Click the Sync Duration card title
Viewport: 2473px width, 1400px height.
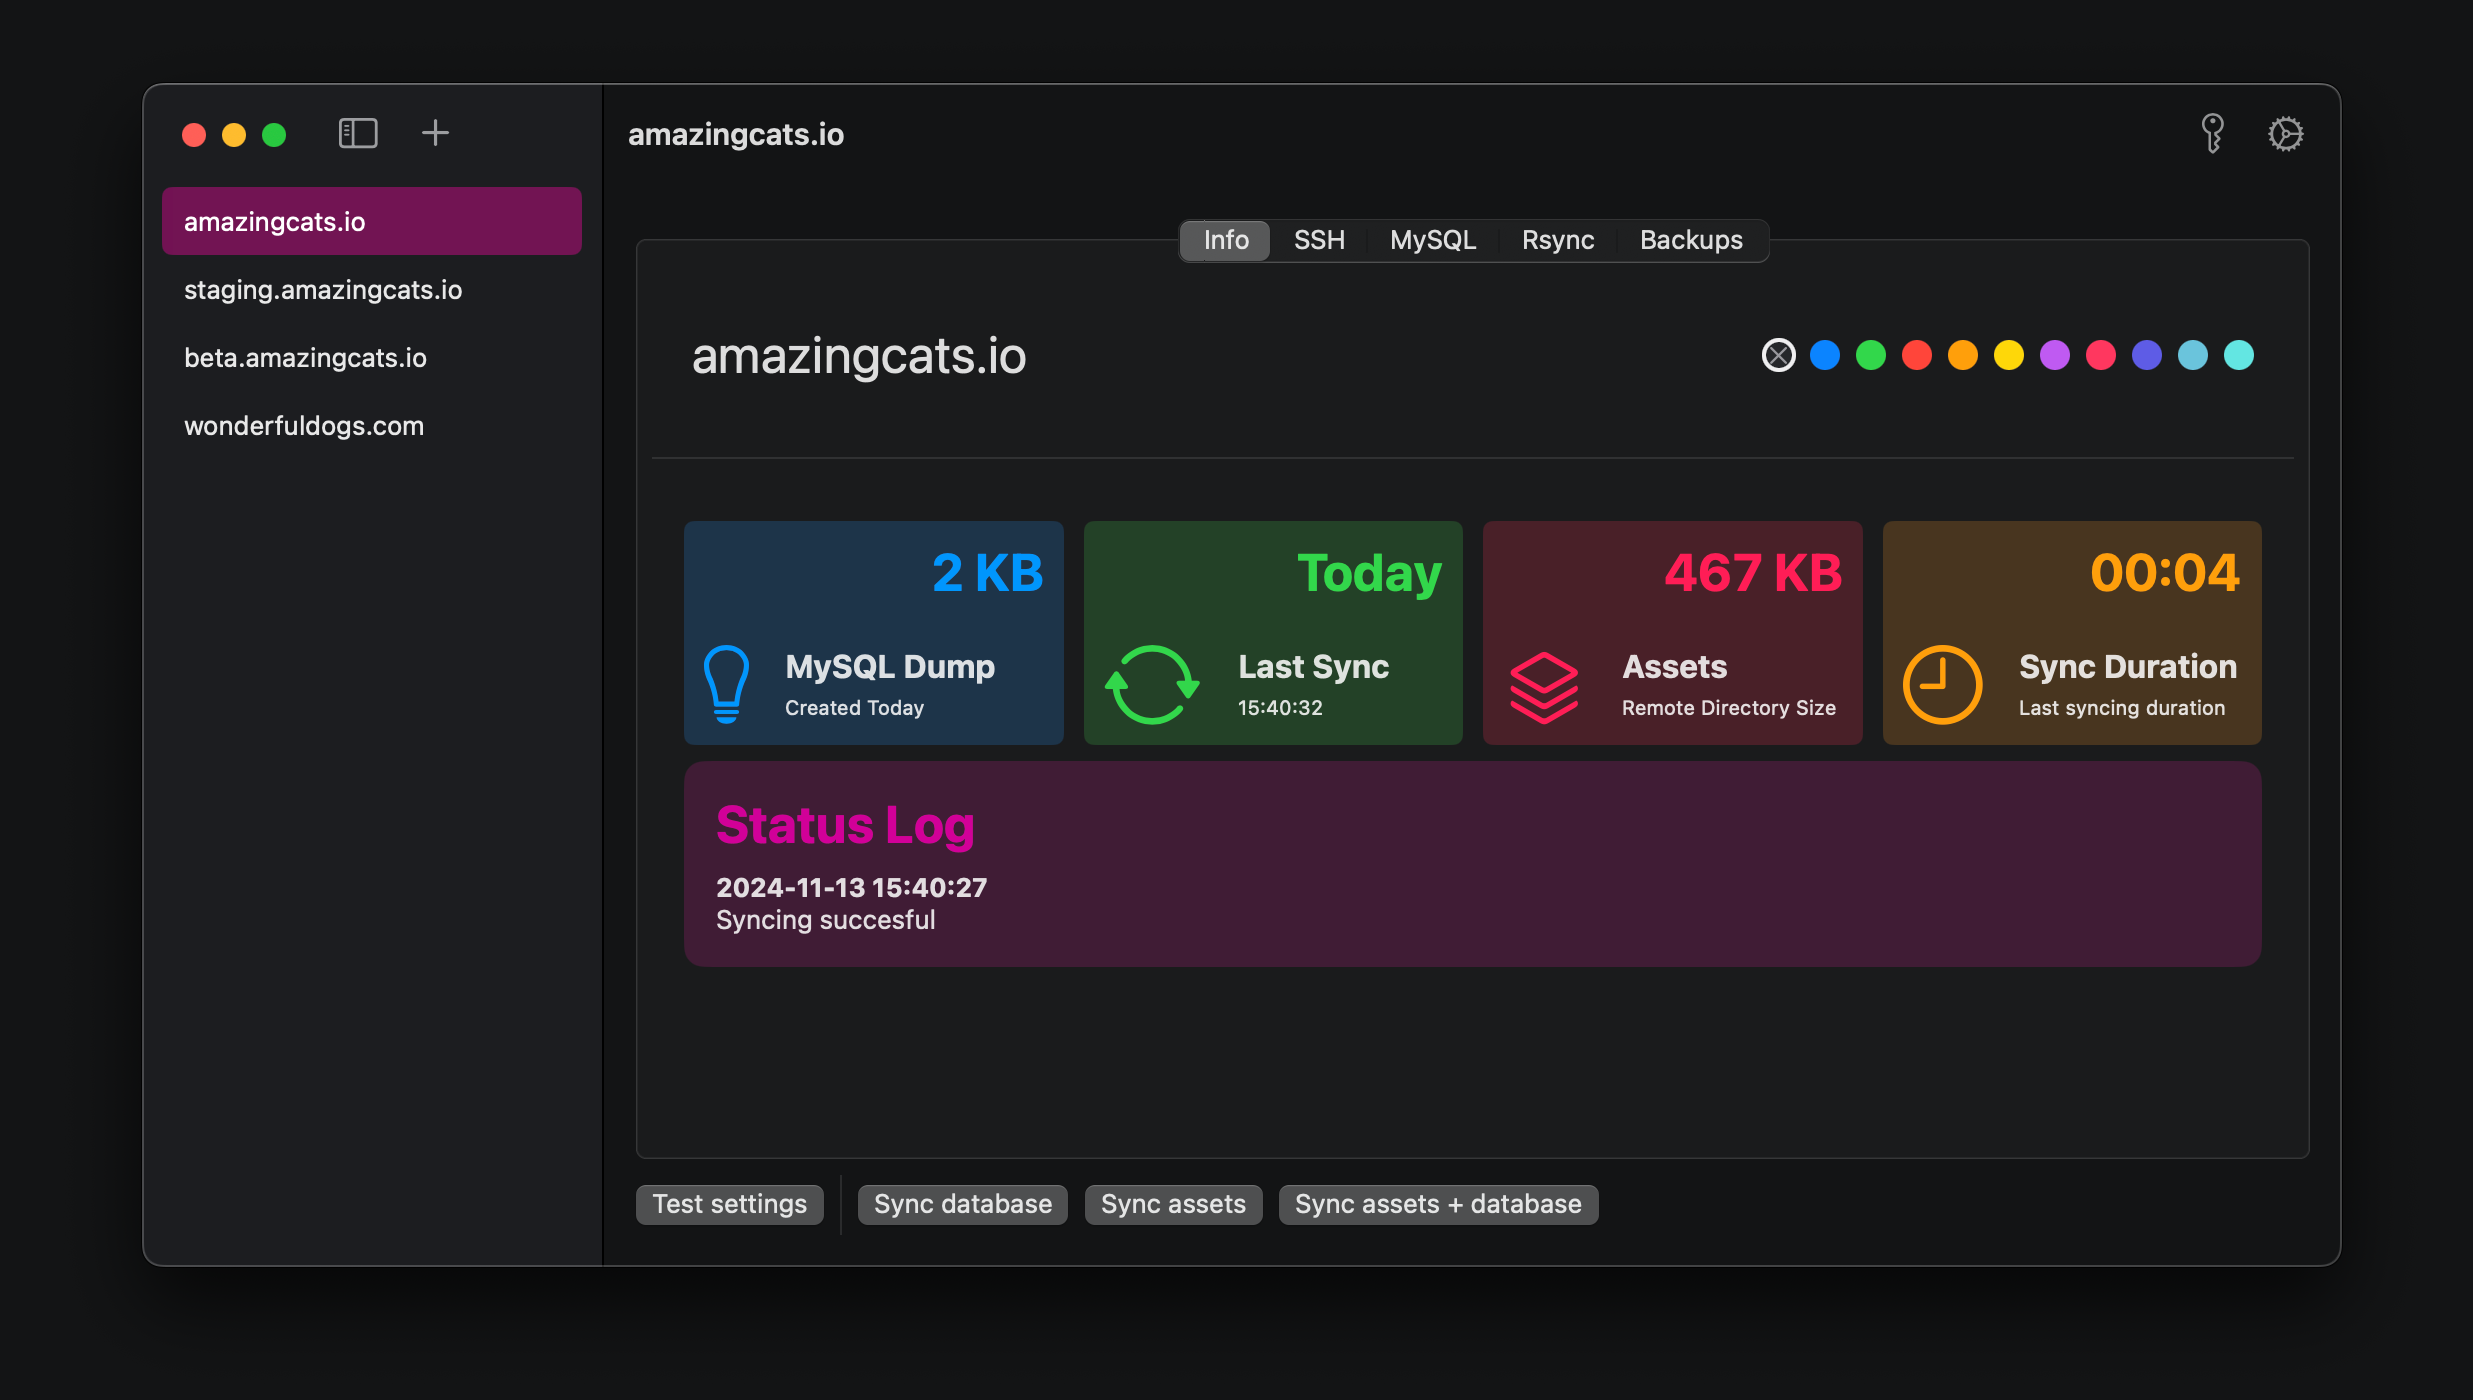(2128, 667)
